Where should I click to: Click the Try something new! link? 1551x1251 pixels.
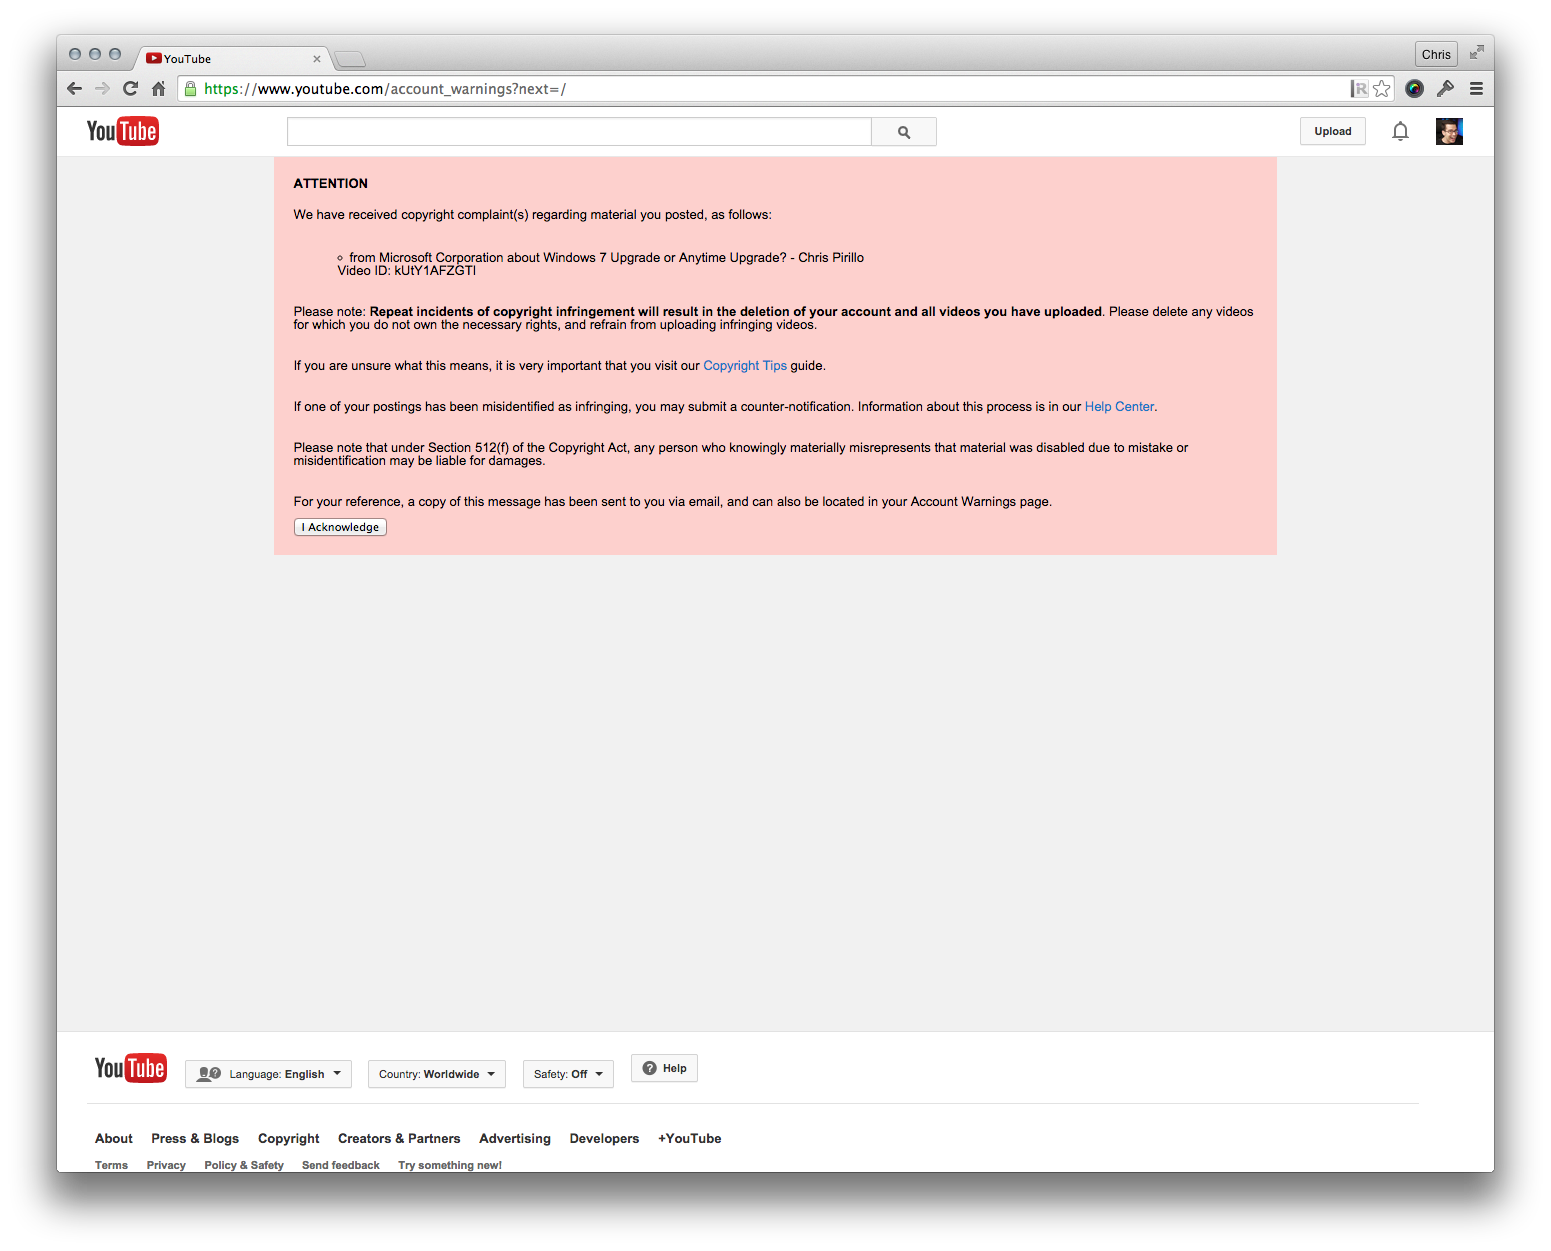pyautogui.click(x=450, y=1165)
